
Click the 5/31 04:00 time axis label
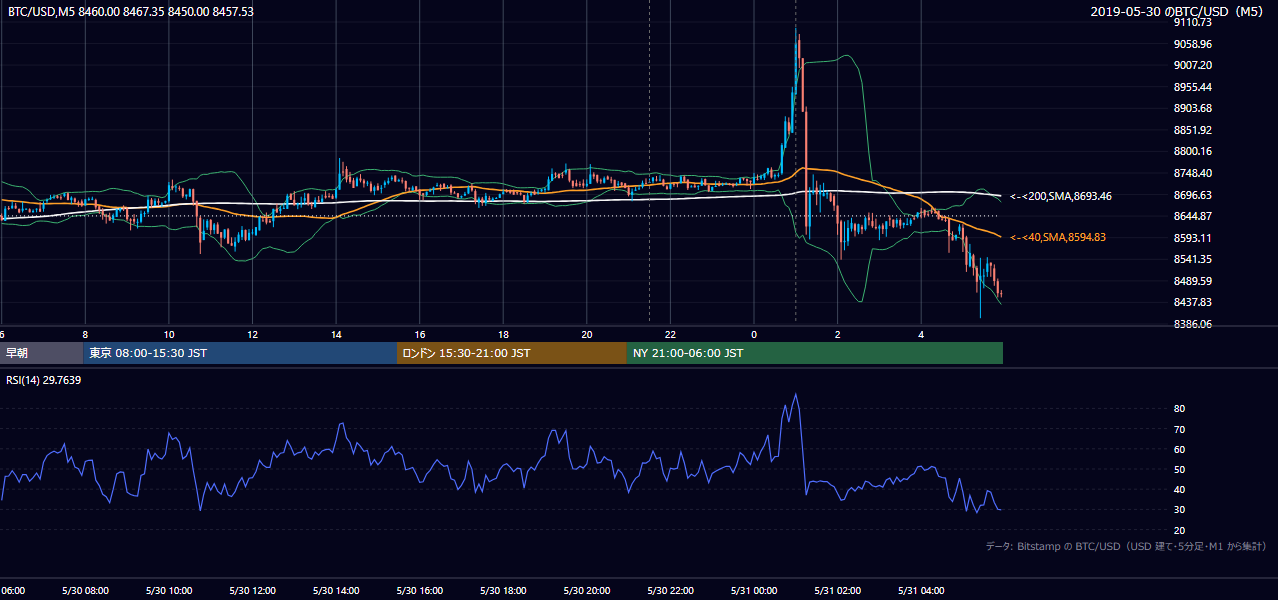pyautogui.click(x=921, y=591)
